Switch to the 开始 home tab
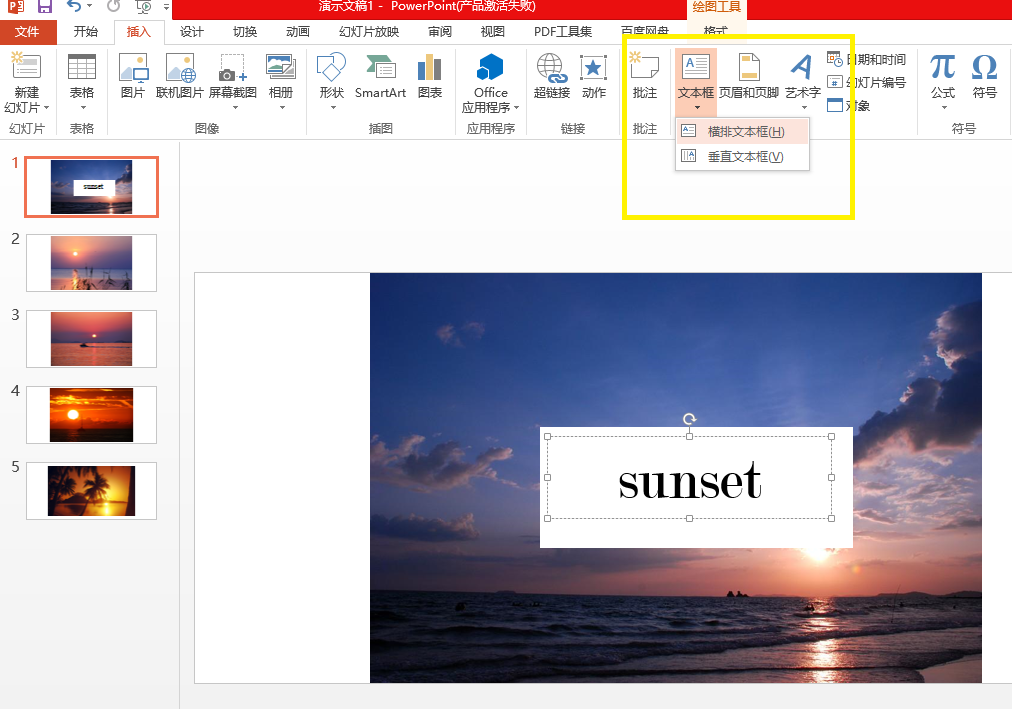The image size is (1012, 709). tap(85, 32)
